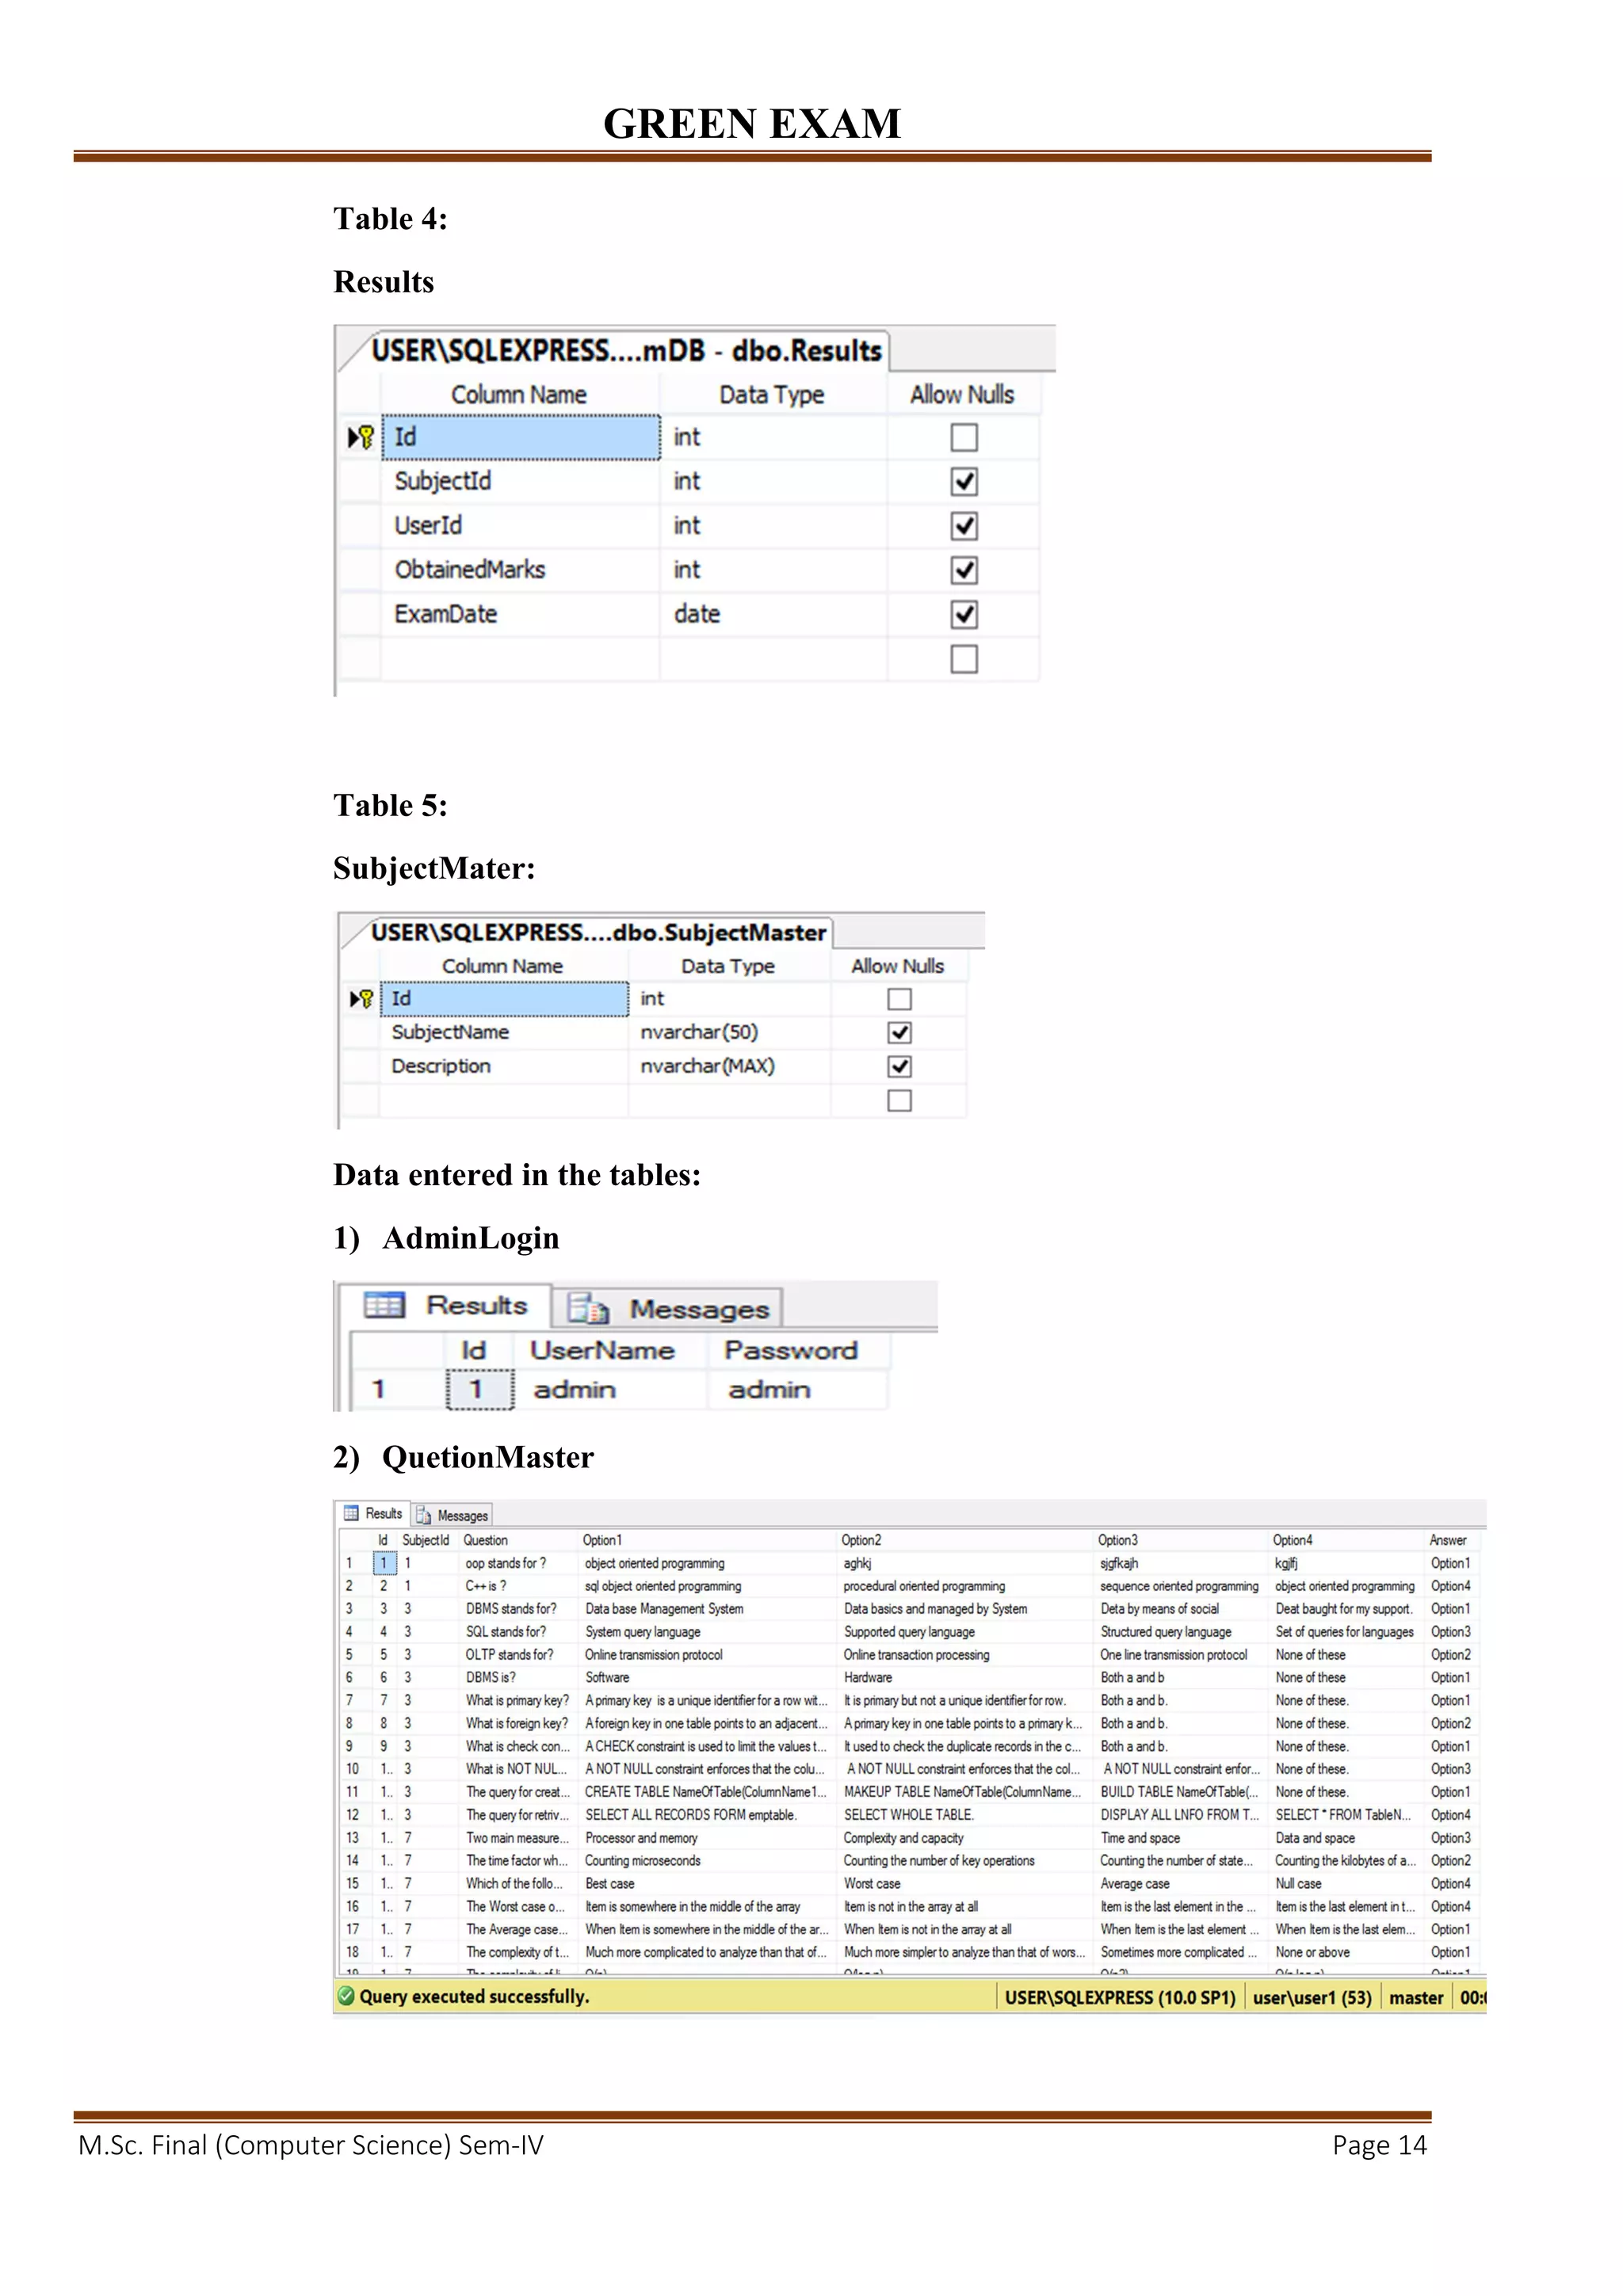This screenshot has width=1623, height=2296.
Task: Click the 'oop stands for ?' question cell
Action: 519,1563
